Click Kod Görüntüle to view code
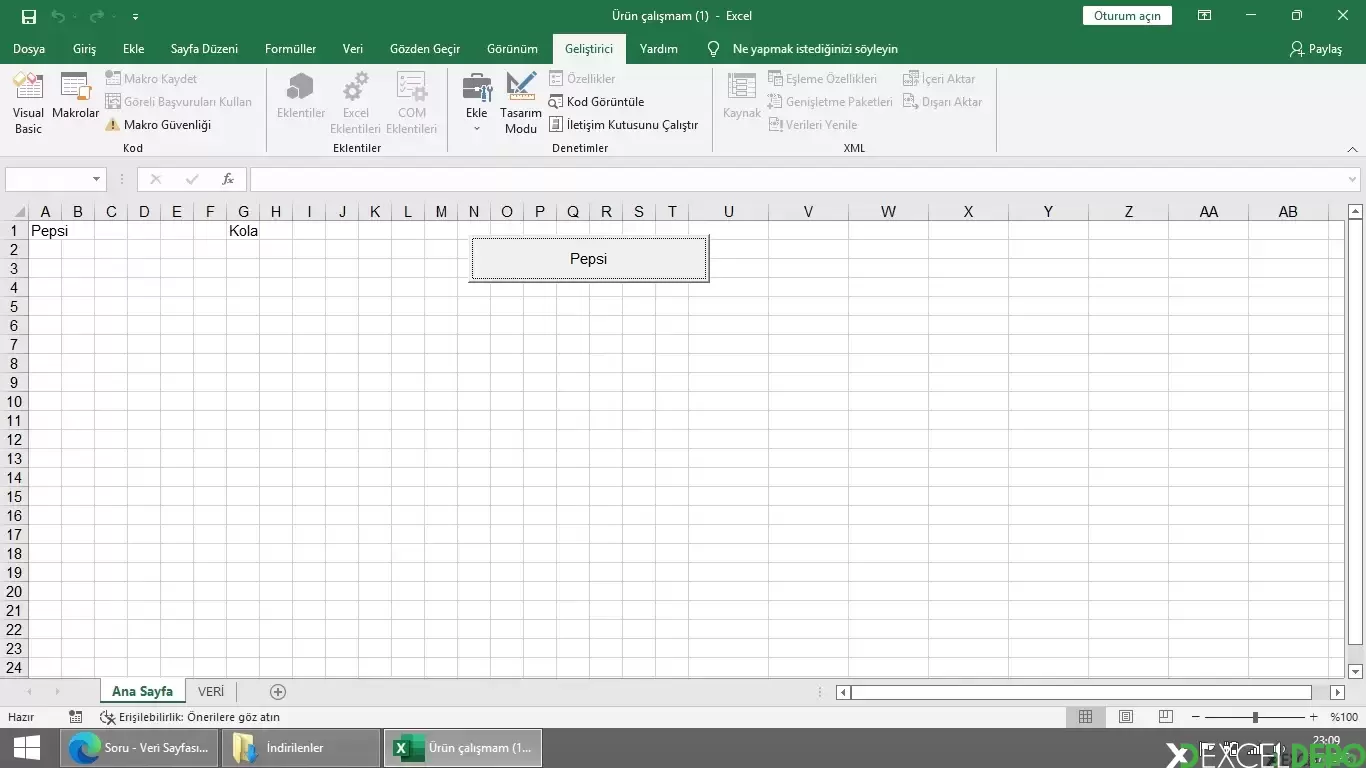1366x768 pixels. coord(597,102)
